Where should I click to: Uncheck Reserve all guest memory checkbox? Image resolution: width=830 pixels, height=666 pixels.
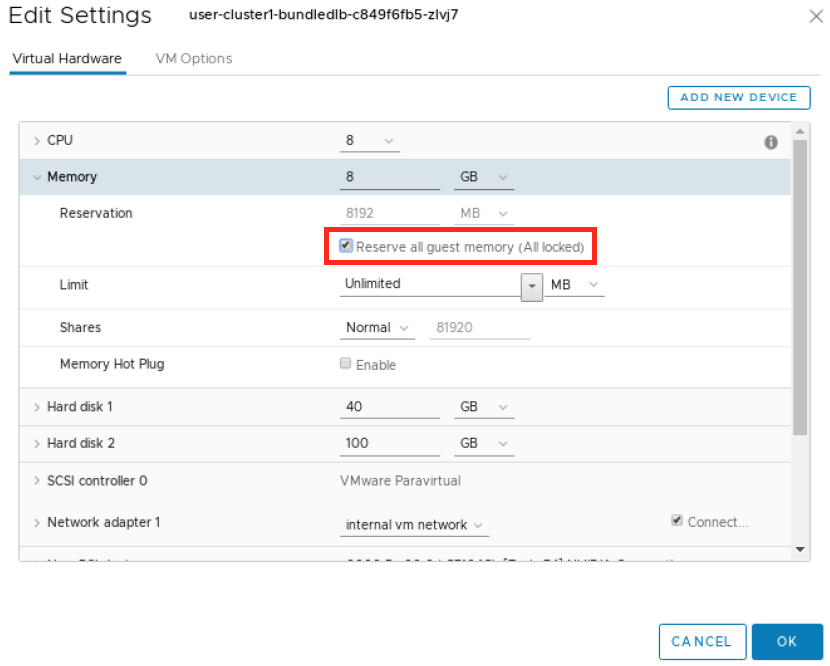tap(346, 246)
